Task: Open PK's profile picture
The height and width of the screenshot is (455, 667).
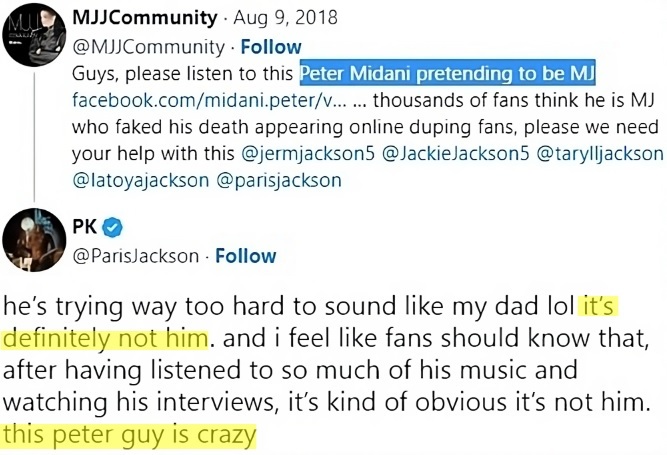Action: pyautogui.click(x=34, y=240)
